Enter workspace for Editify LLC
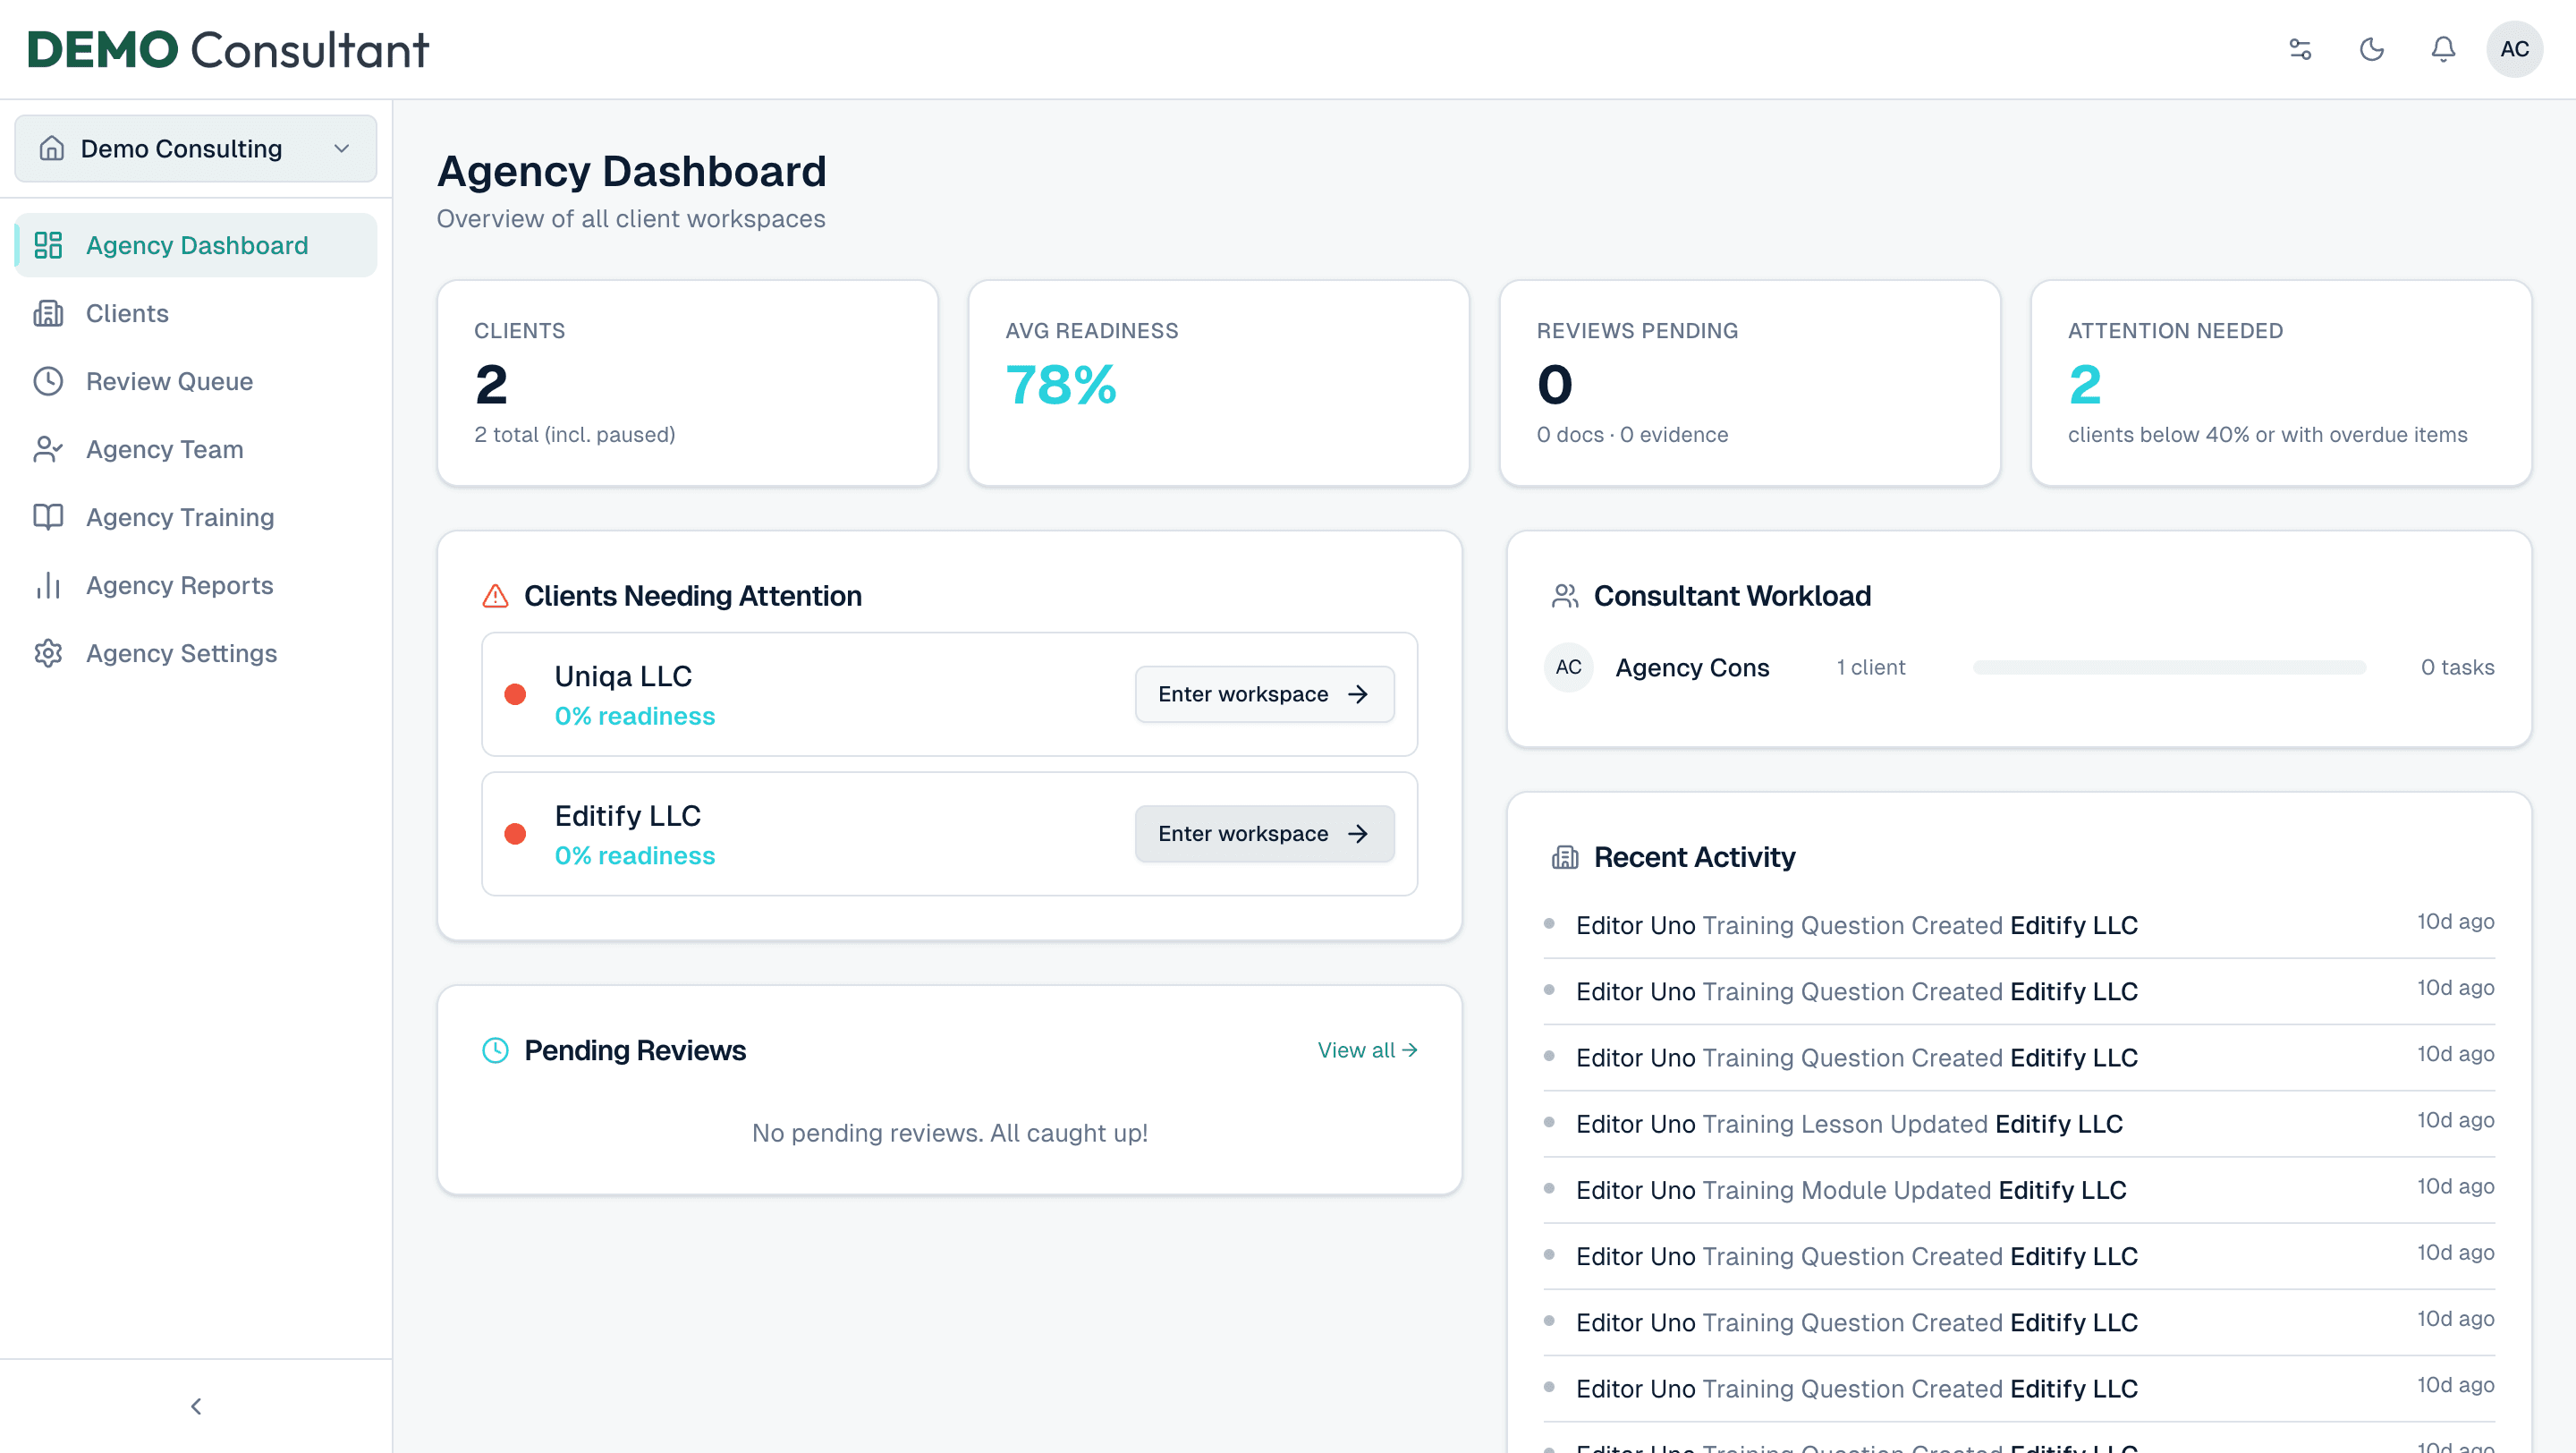This screenshot has width=2576, height=1453. (1264, 833)
